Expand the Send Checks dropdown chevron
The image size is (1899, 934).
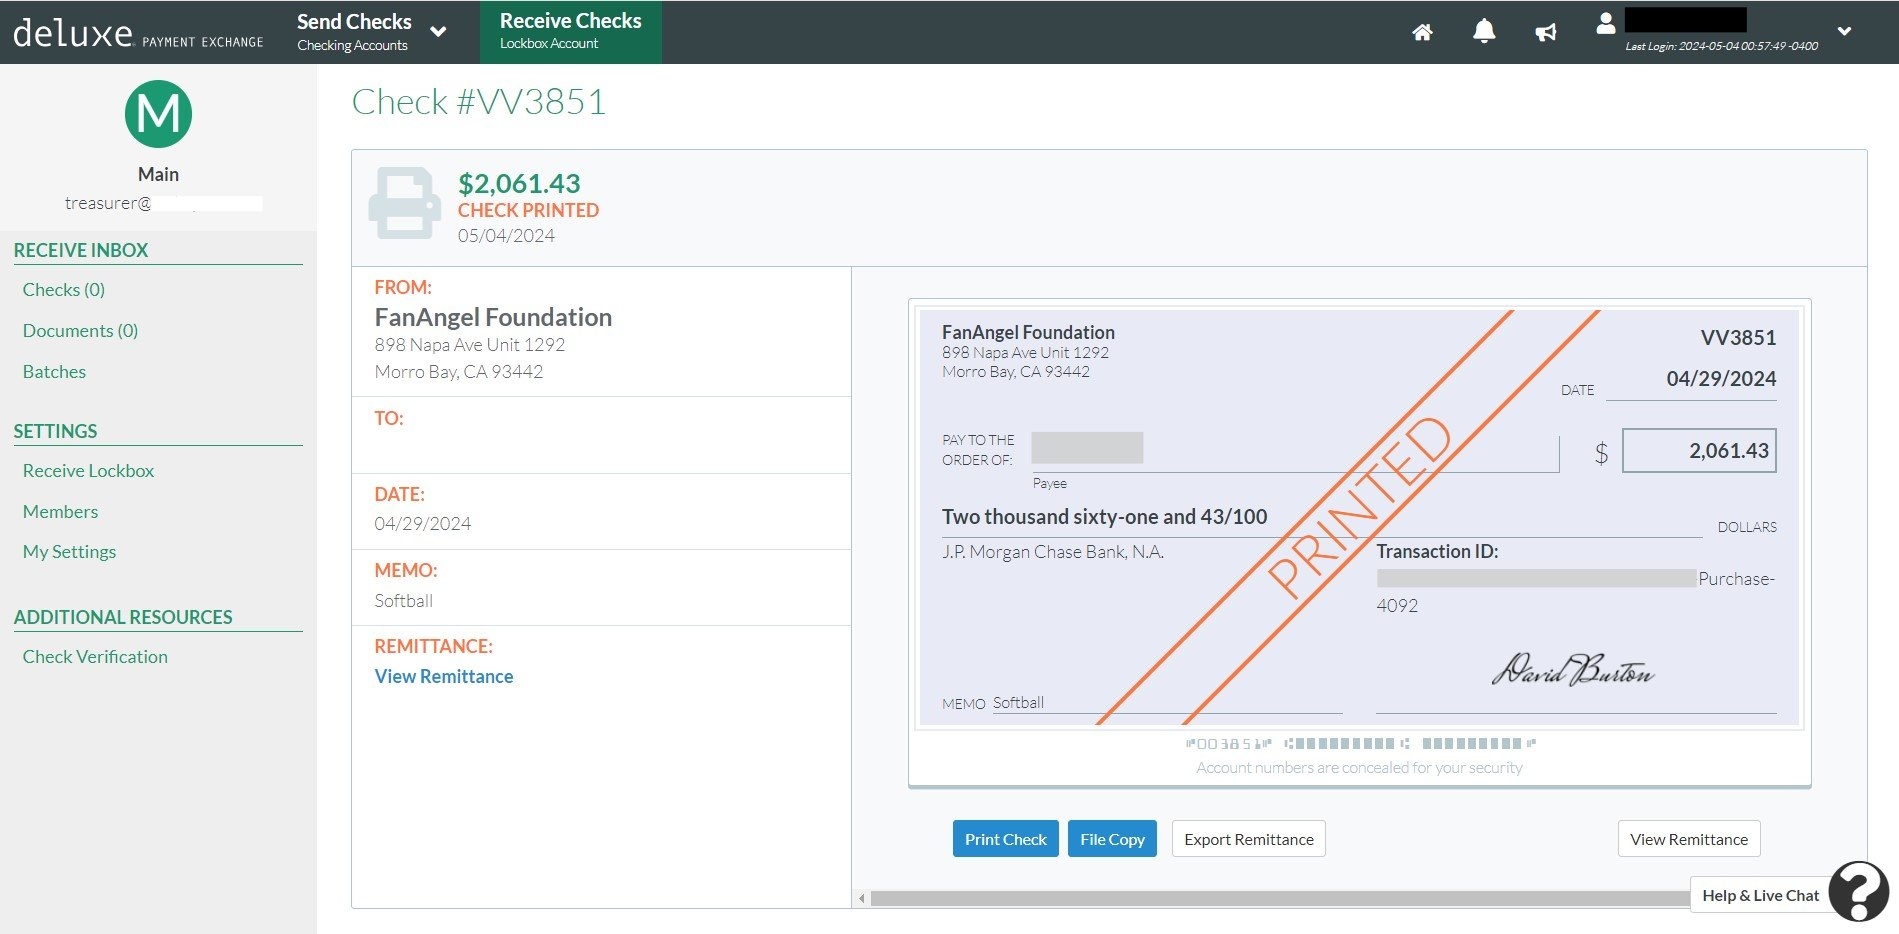(438, 31)
